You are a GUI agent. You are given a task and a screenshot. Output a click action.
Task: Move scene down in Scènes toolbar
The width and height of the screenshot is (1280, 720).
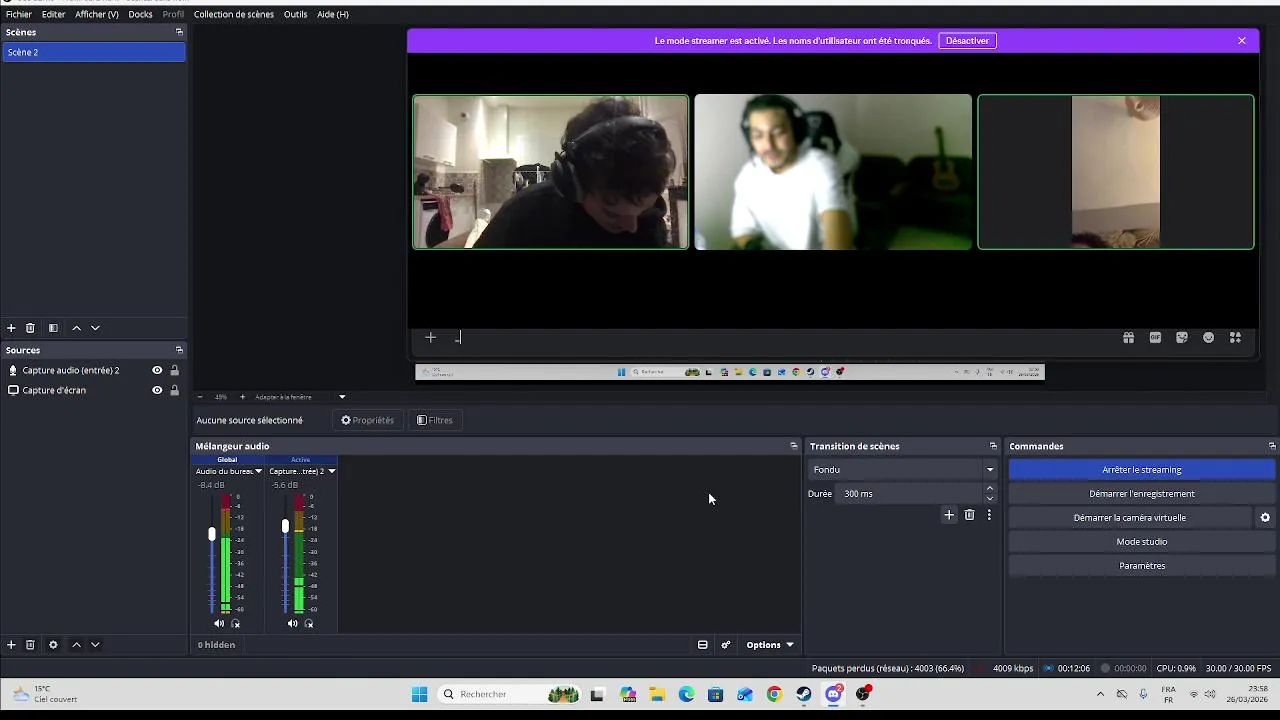(x=95, y=328)
